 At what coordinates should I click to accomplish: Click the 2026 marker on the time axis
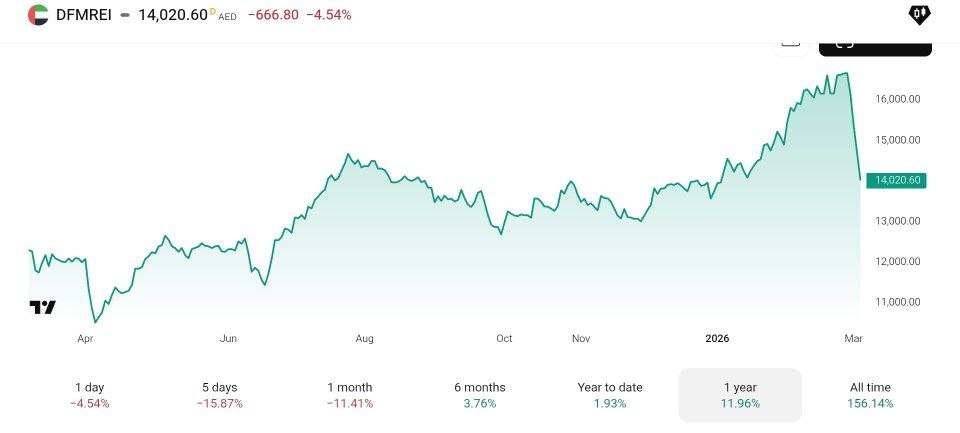(x=716, y=338)
